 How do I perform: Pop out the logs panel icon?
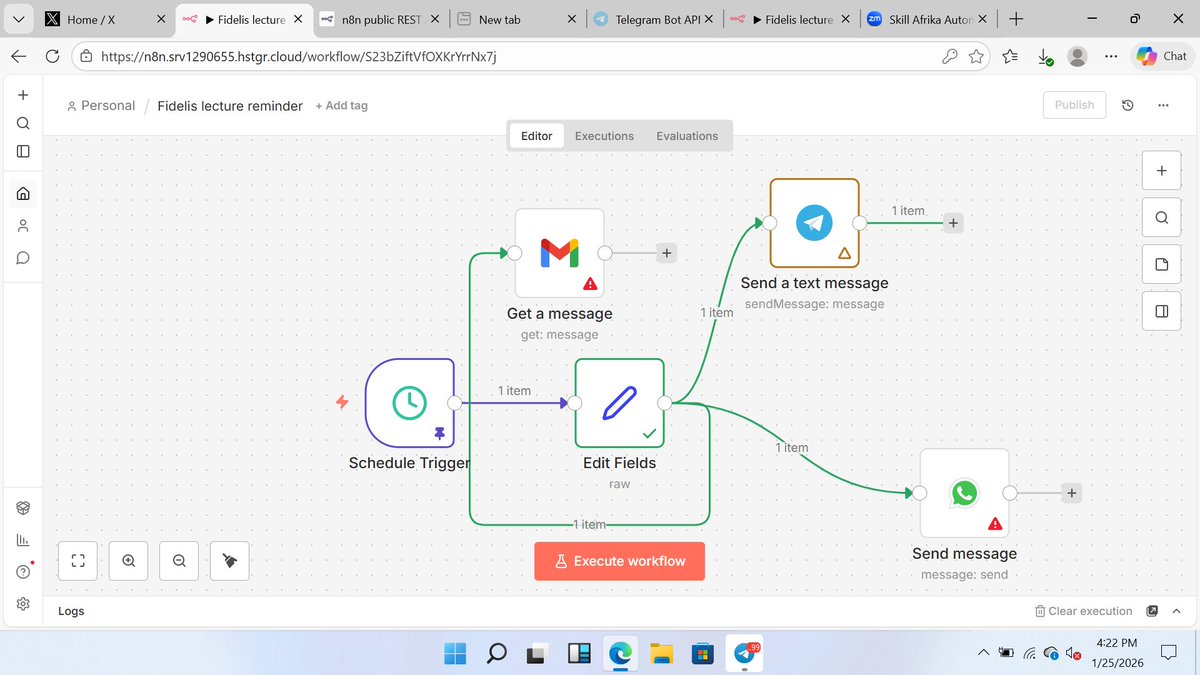(1152, 611)
